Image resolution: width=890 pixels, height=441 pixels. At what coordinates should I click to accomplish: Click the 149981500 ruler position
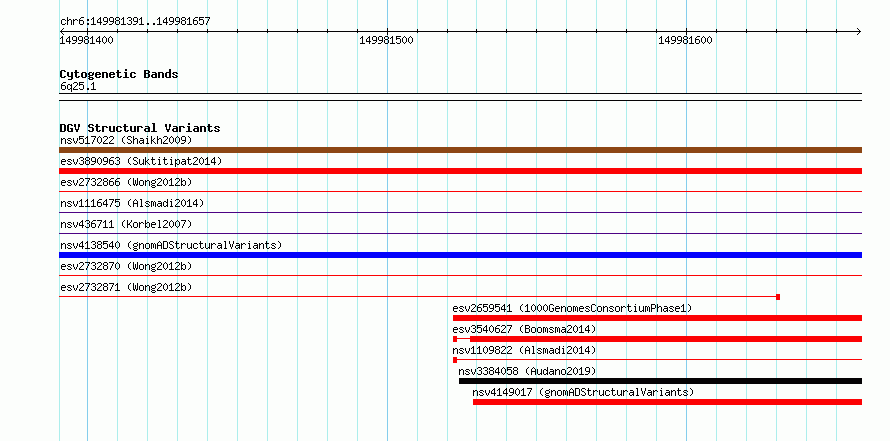387,40
